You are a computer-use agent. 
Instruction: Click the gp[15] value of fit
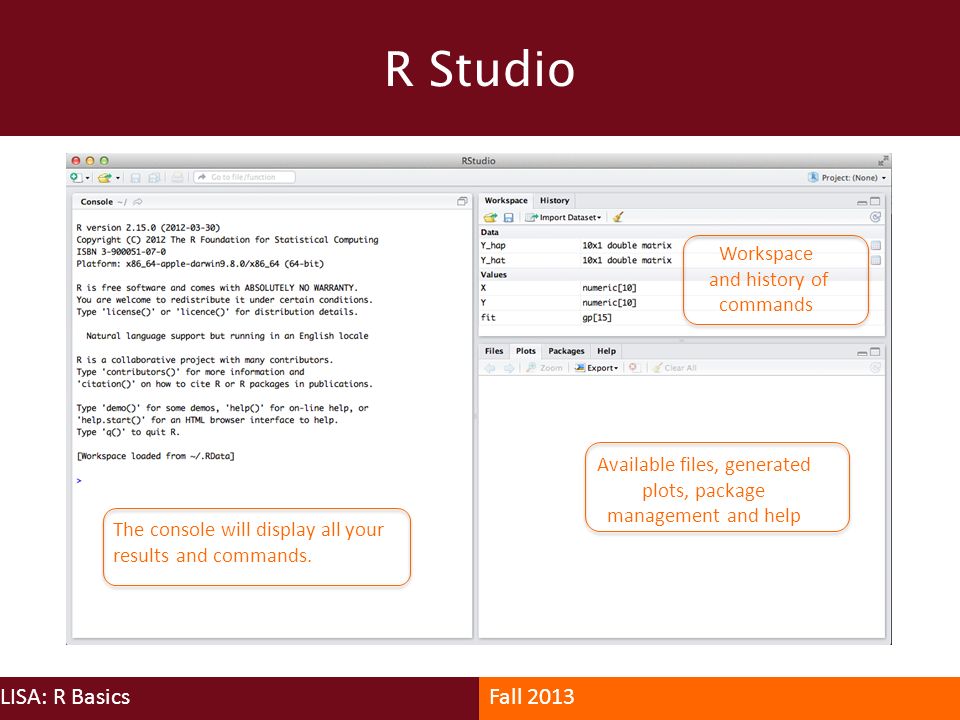point(597,317)
